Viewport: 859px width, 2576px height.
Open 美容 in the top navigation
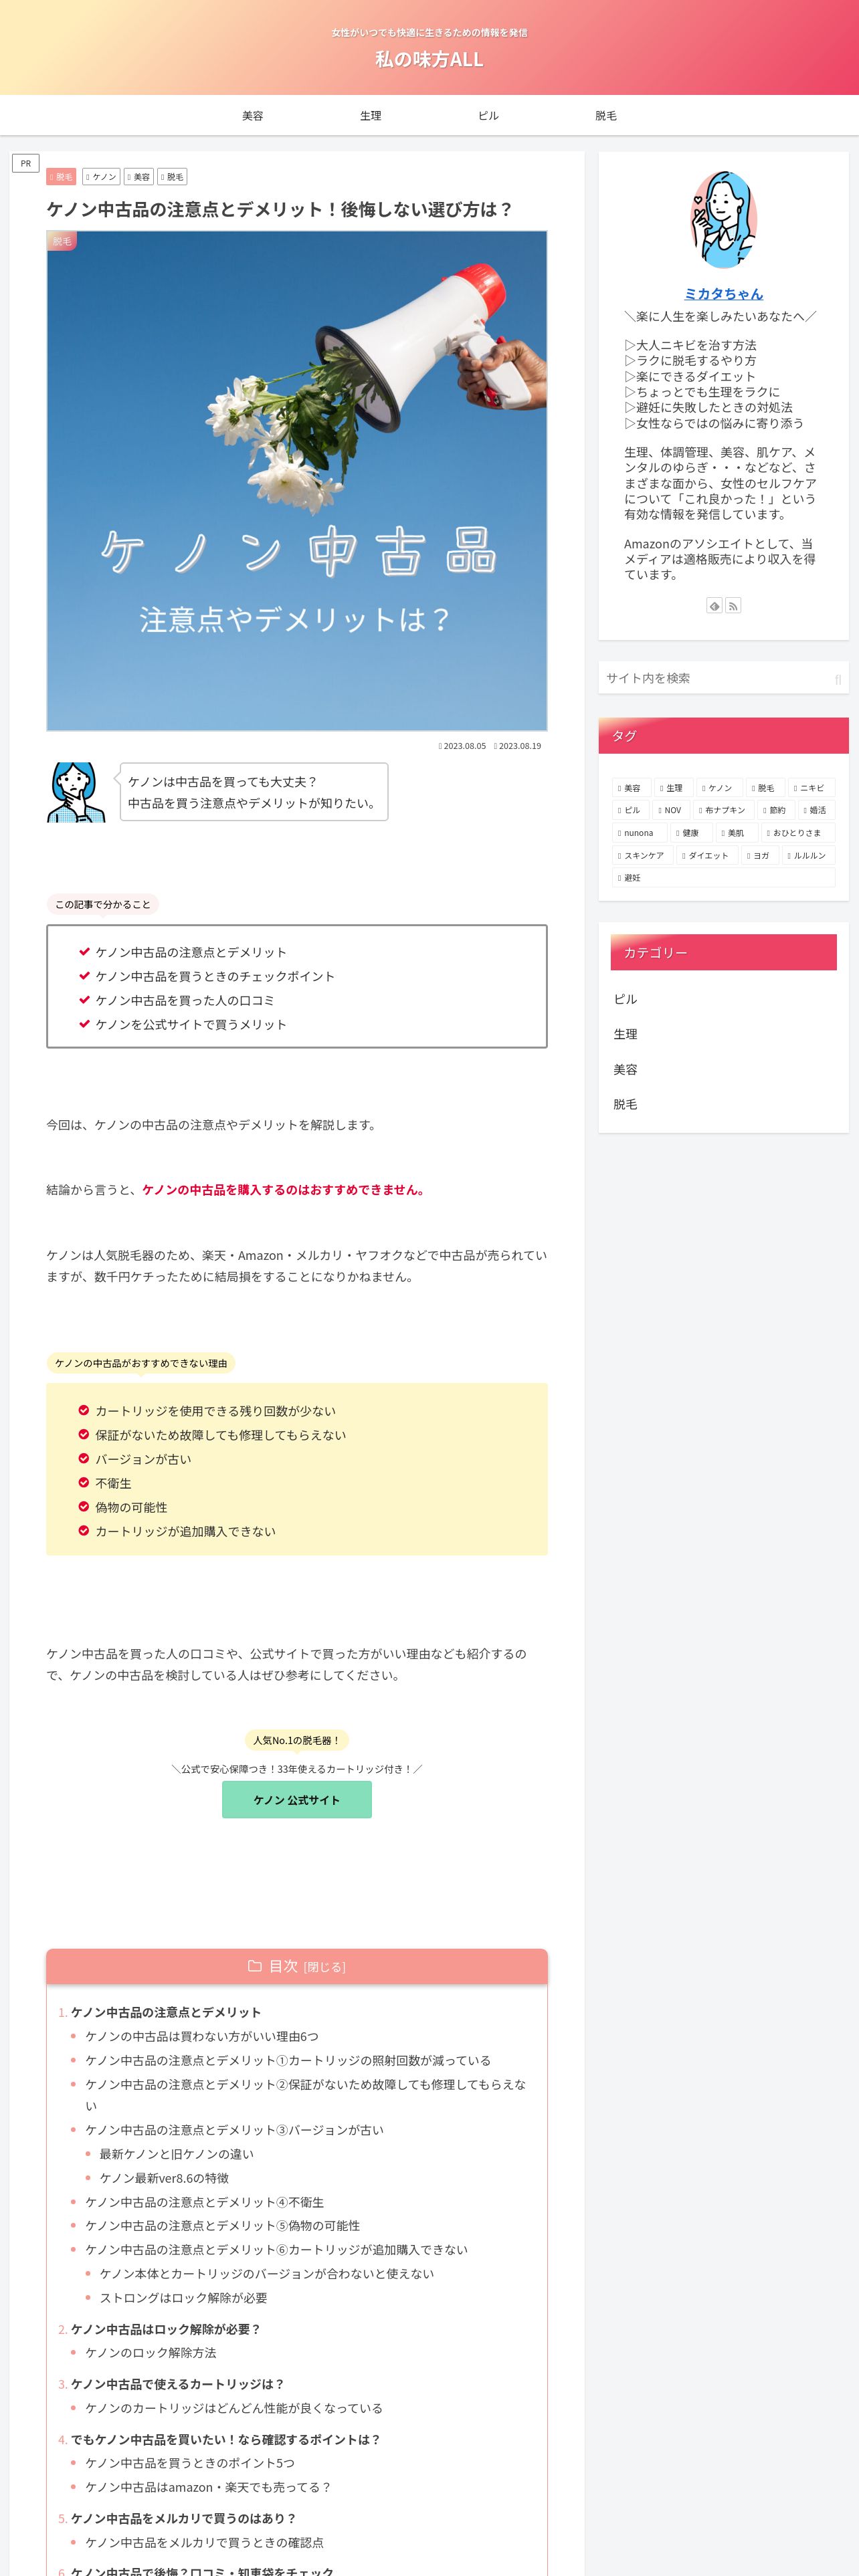253,116
